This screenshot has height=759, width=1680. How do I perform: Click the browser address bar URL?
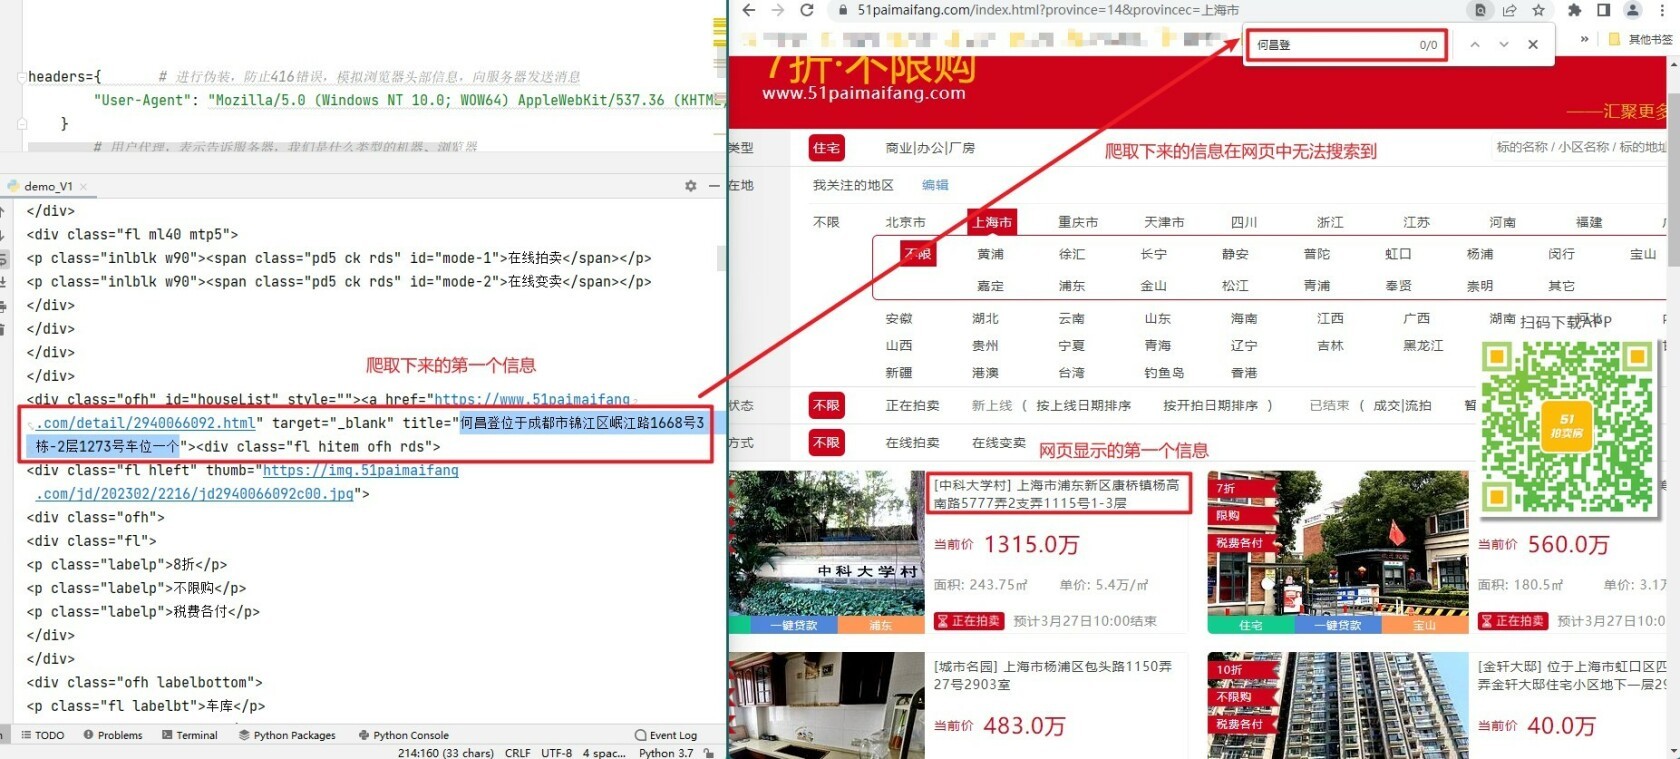coord(1048,10)
